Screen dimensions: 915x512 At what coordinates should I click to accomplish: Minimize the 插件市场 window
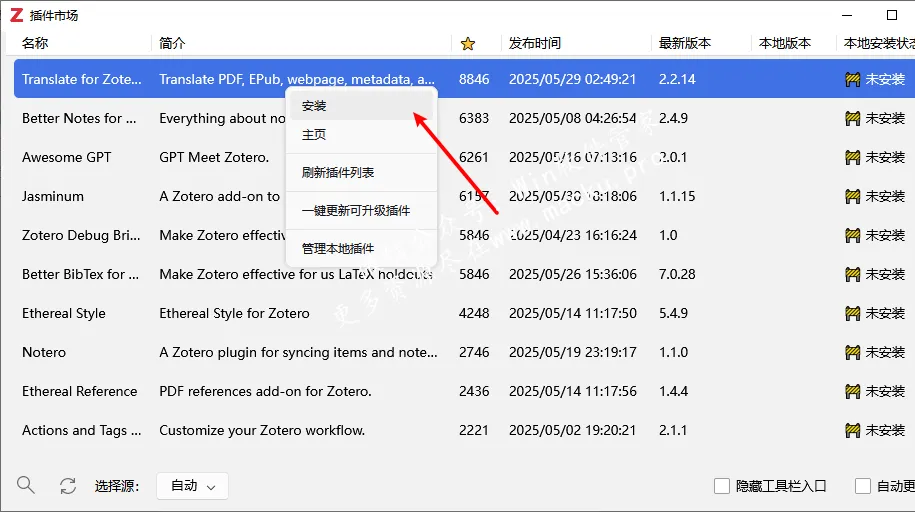click(x=847, y=15)
